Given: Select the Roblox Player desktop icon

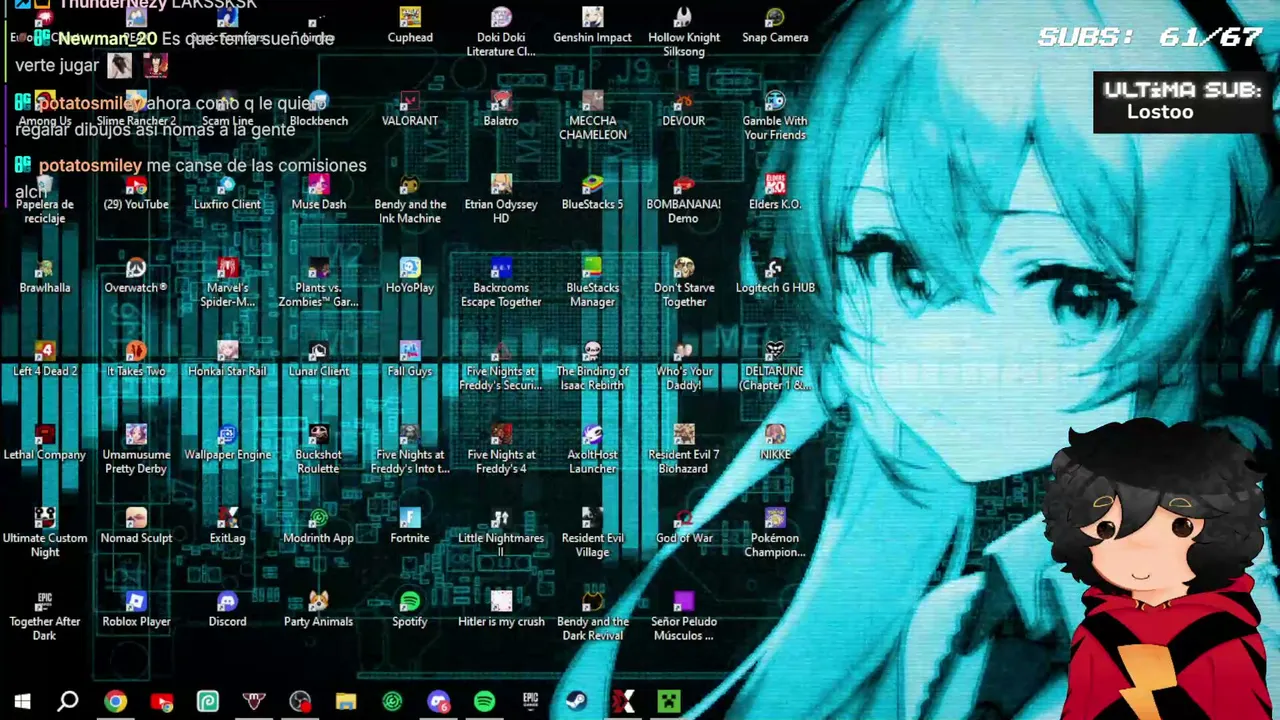Looking at the screenshot, I should click(x=136, y=610).
